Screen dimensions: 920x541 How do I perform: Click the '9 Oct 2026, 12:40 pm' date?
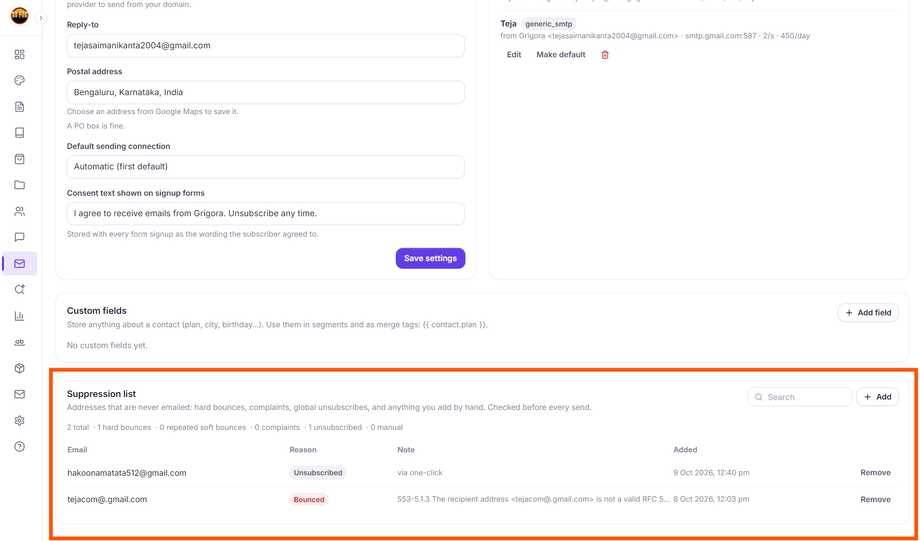click(711, 472)
